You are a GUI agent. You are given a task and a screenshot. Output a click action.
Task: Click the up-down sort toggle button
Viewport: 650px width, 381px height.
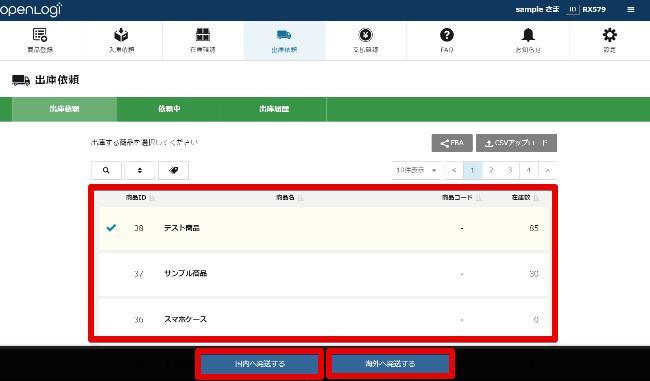pos(140,170)
